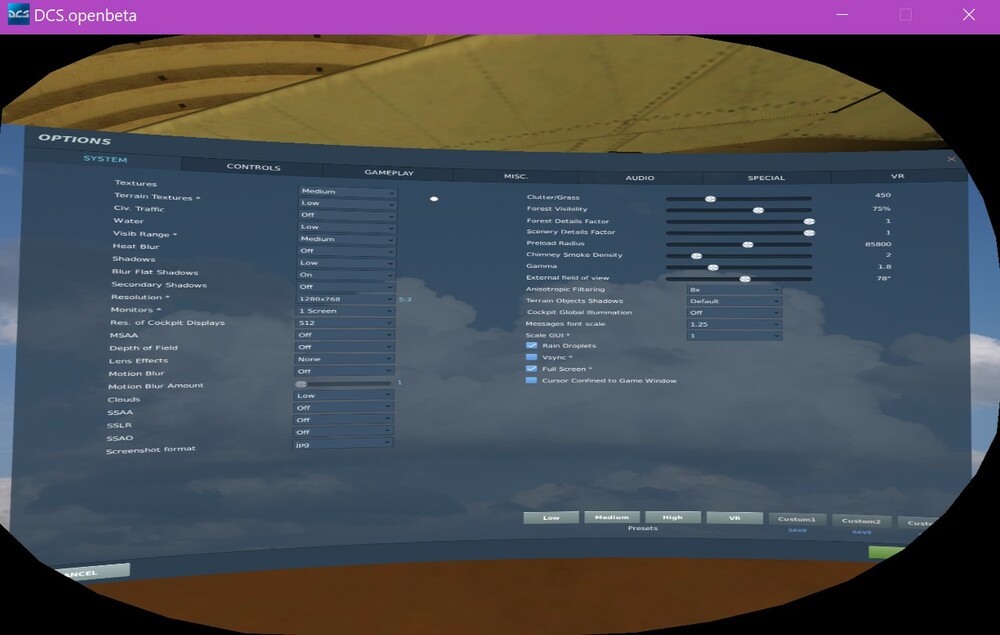The width and height of the screenshot is (1000, 635).
Task: Open the Civ. Traffic dropdown
Action: pos(348,215)
